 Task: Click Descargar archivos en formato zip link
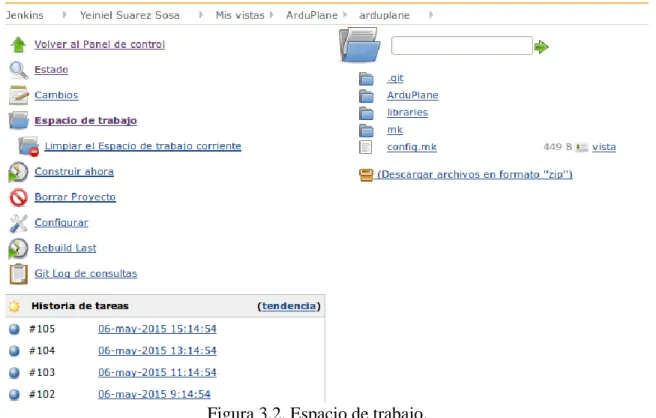point(475,174)
